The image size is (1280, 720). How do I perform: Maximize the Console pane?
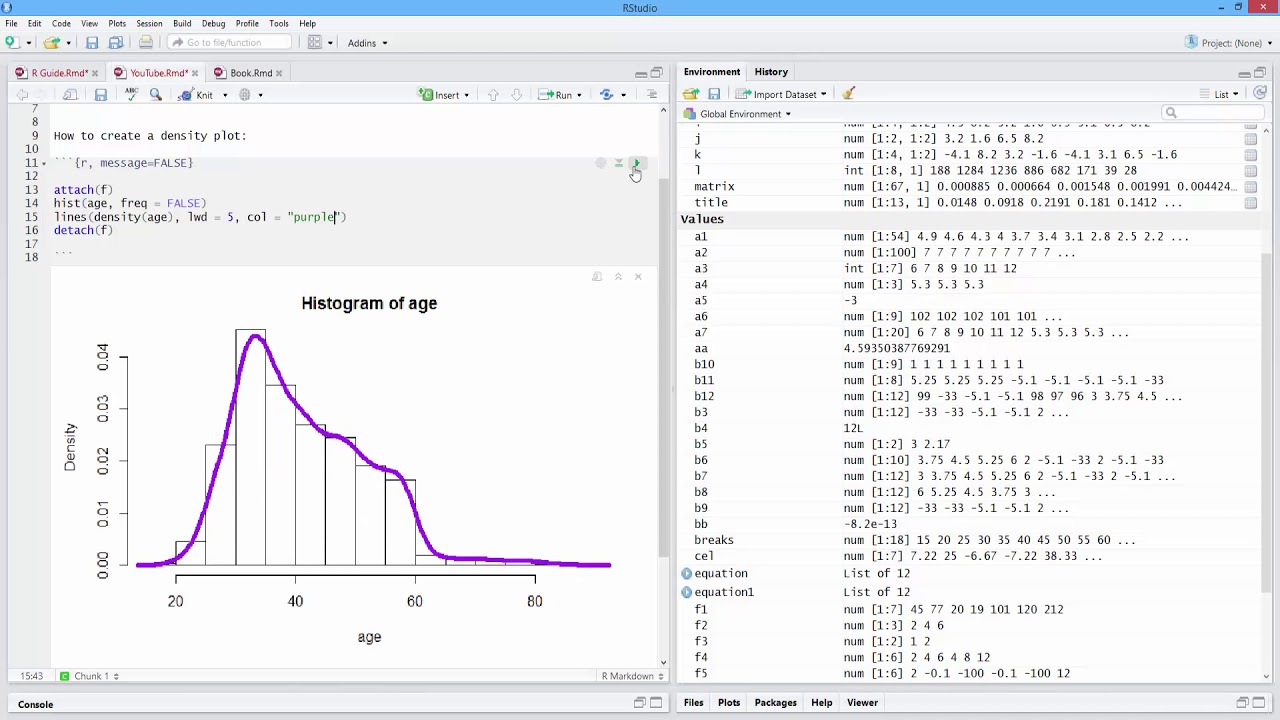(656, 703)
